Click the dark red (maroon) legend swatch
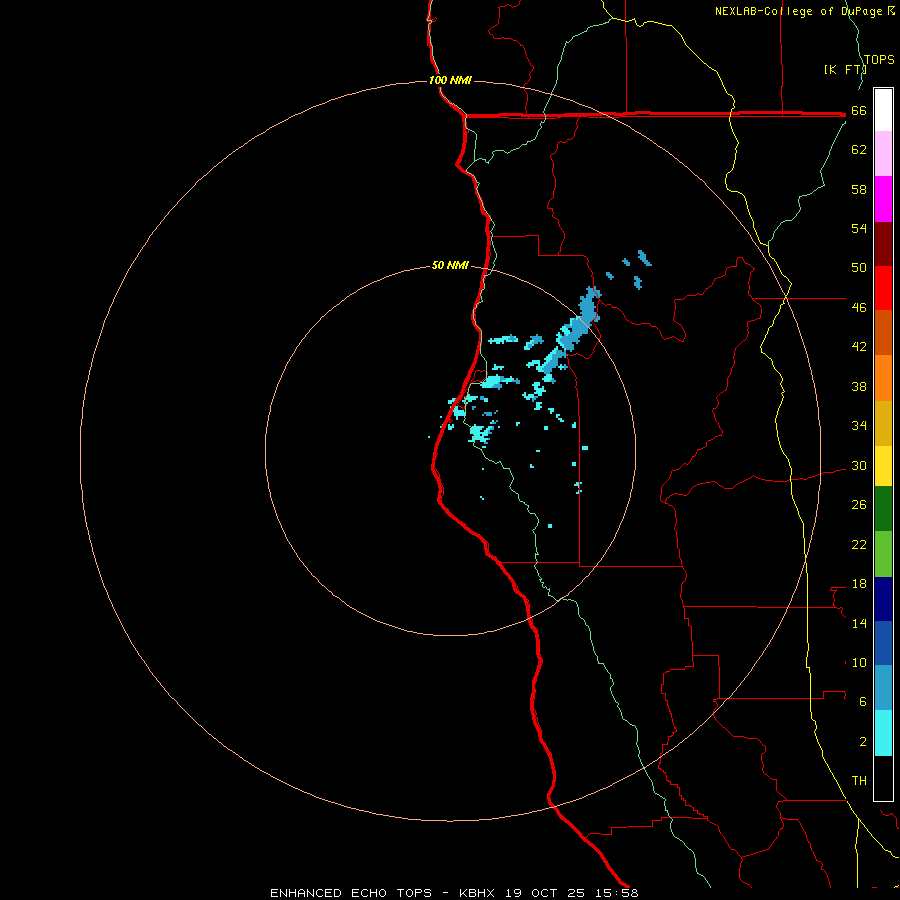This screenshot has width=900, height=900. coord(883,244)
